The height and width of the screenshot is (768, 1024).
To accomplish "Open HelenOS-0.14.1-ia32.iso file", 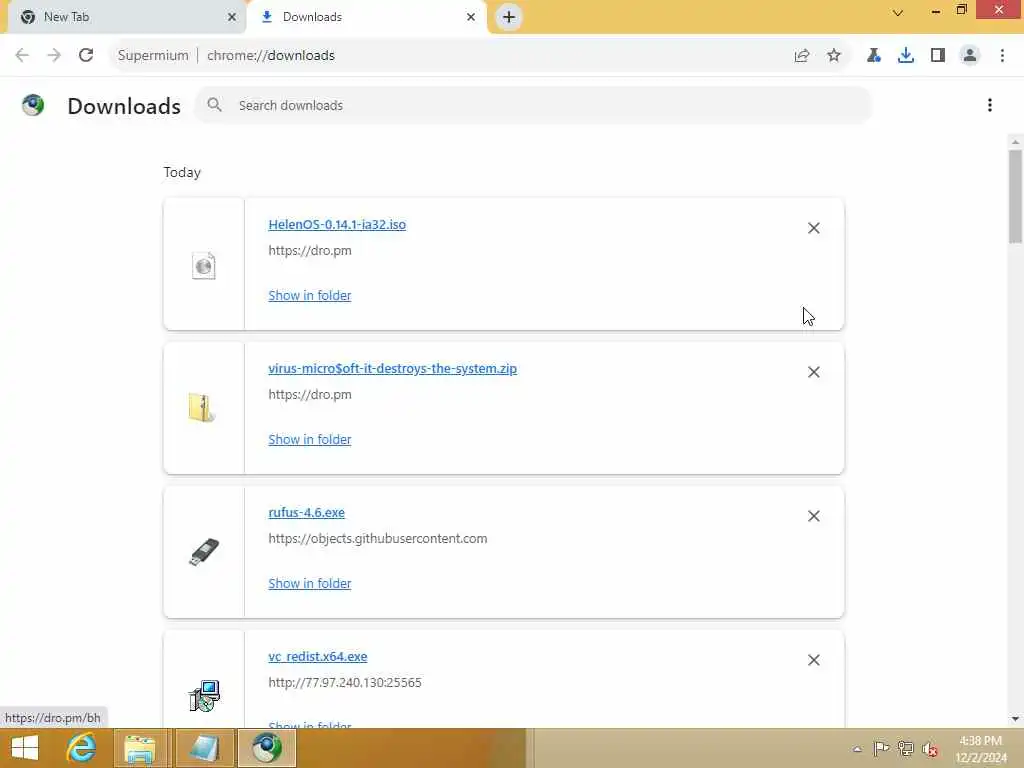I will click(x=337, y=225).
